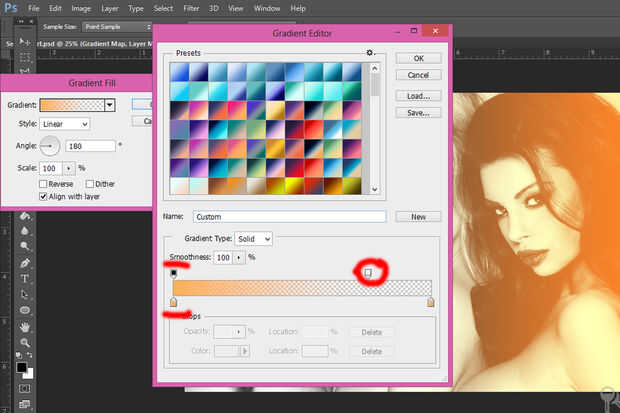Open the Window menu
Screen dimensions: 620x413
[267, 8]
